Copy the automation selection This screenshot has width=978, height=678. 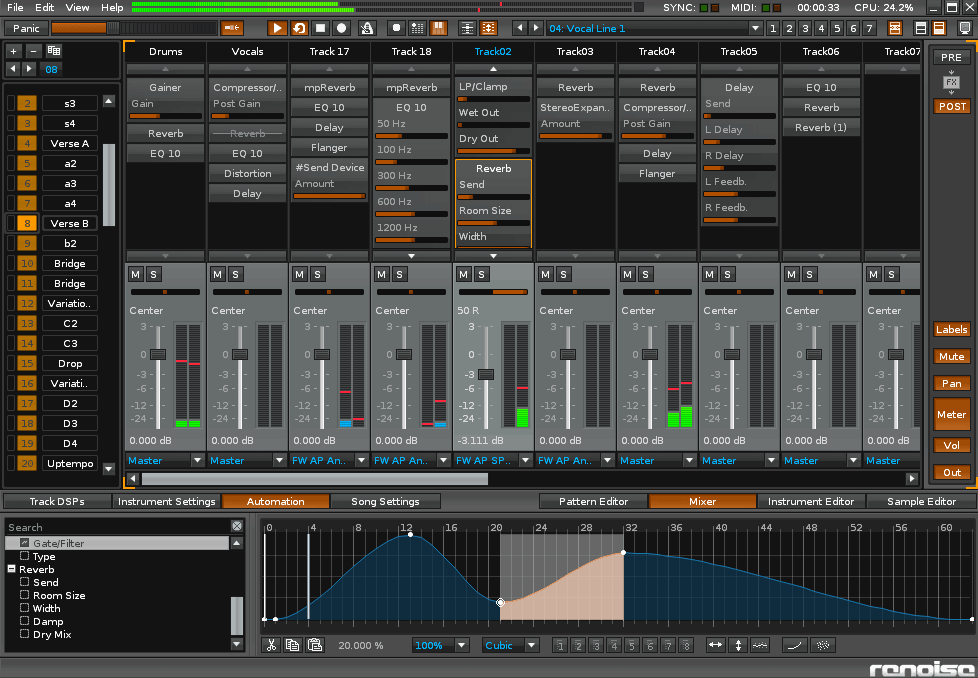(x=293, y=645)
